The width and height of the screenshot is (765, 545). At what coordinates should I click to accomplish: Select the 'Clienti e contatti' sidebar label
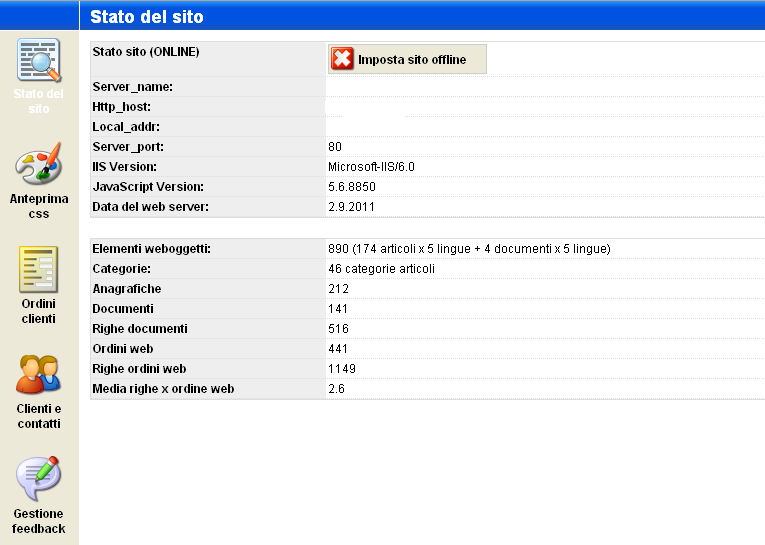coord(39,416)
